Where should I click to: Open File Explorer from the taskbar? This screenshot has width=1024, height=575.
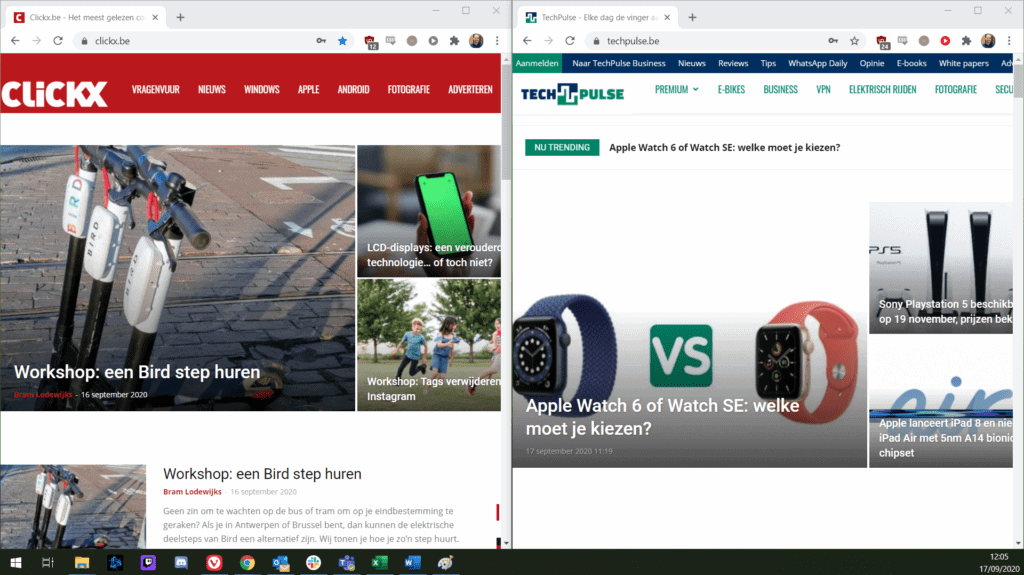[82, 563]
